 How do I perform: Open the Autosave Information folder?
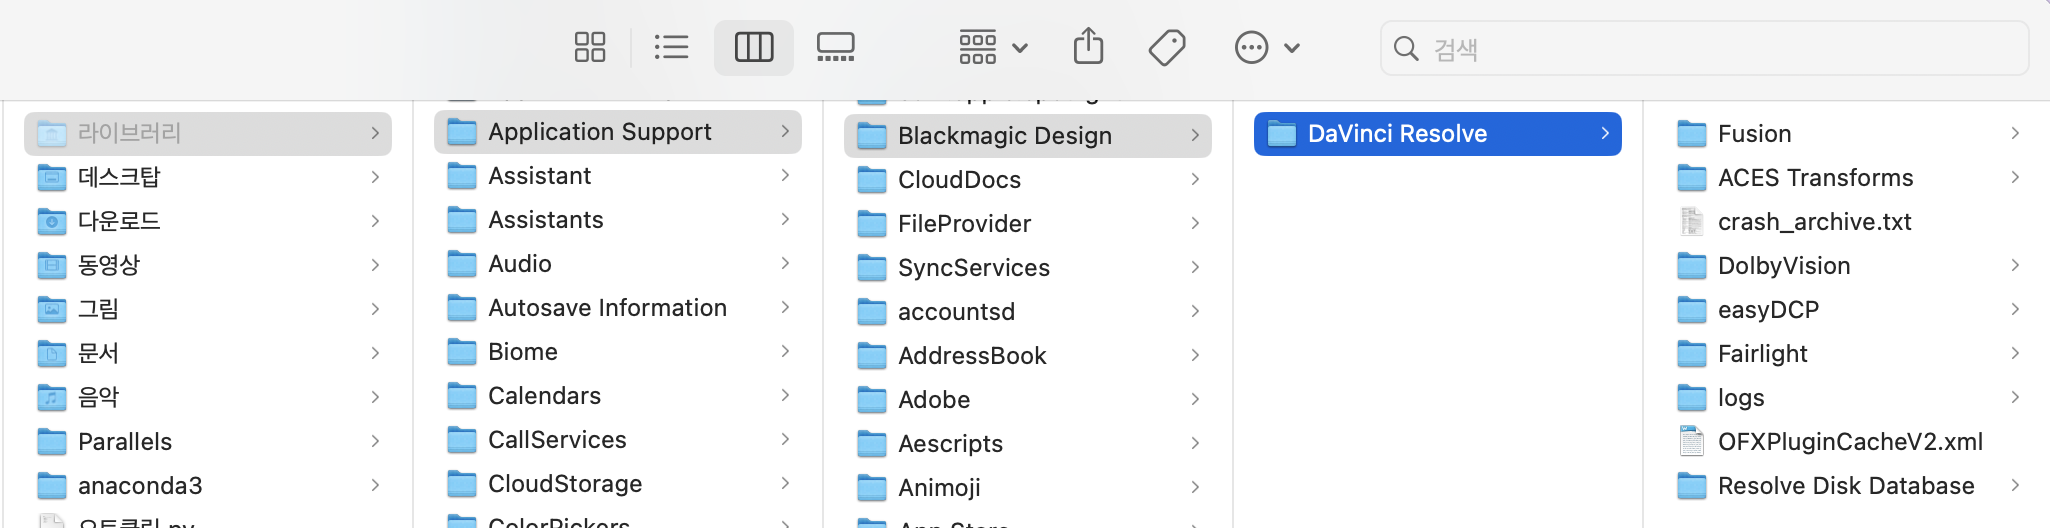[x=618, y=307]
